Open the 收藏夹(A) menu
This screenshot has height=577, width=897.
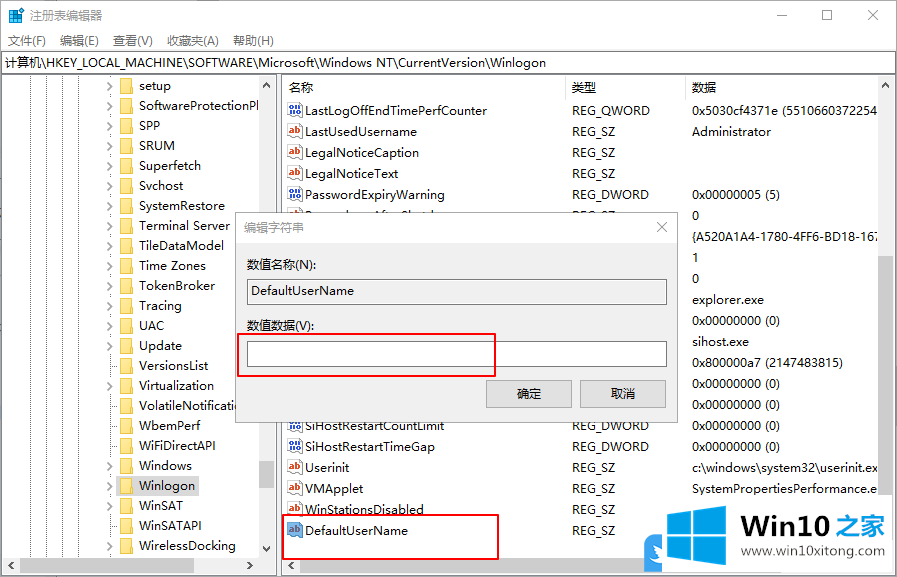pyautogui.click(x=193, y=41)
